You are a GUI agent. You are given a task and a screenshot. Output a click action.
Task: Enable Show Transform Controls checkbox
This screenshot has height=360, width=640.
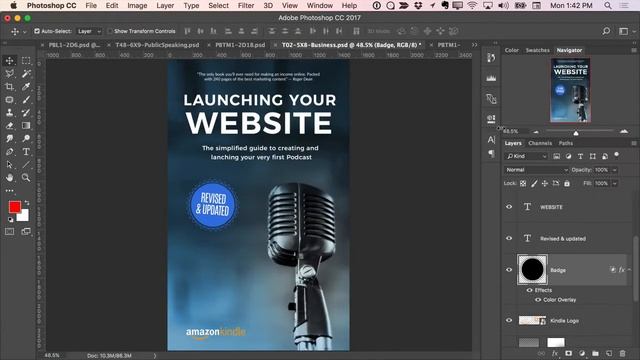pyautogui.click(x=110, y=31)
